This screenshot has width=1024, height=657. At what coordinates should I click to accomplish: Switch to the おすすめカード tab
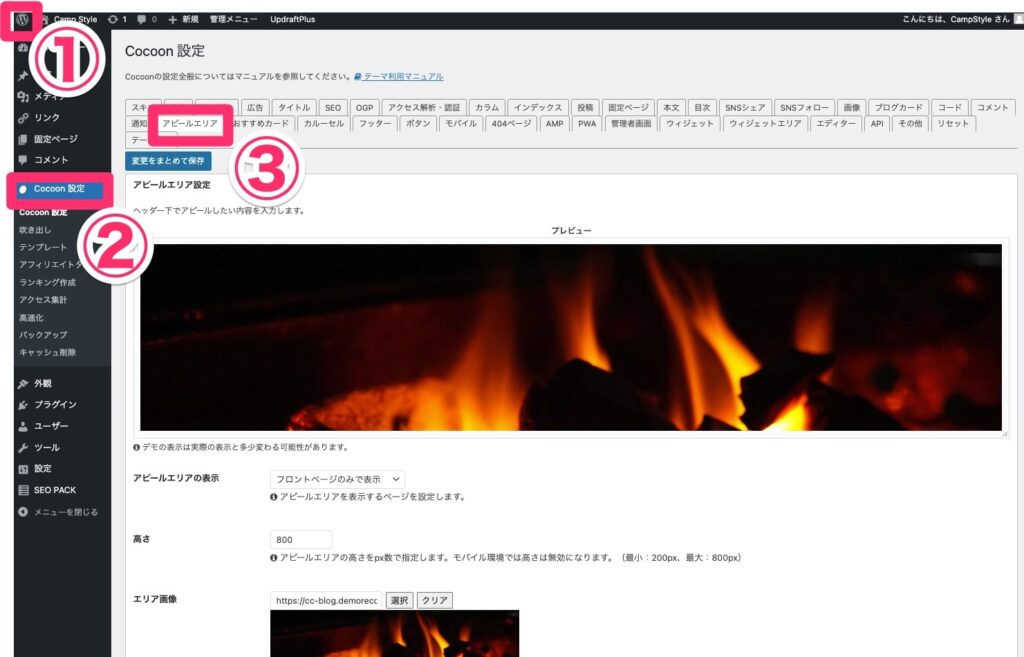click(261, 123)
